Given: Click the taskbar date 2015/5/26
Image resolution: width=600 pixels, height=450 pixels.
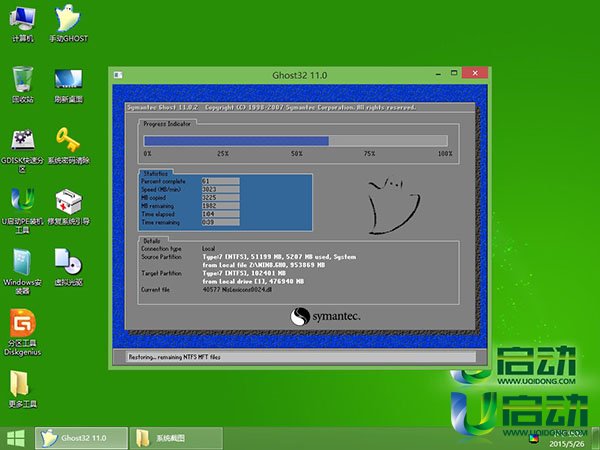Looking at the screenshot, I should click(x=567, y=444).
